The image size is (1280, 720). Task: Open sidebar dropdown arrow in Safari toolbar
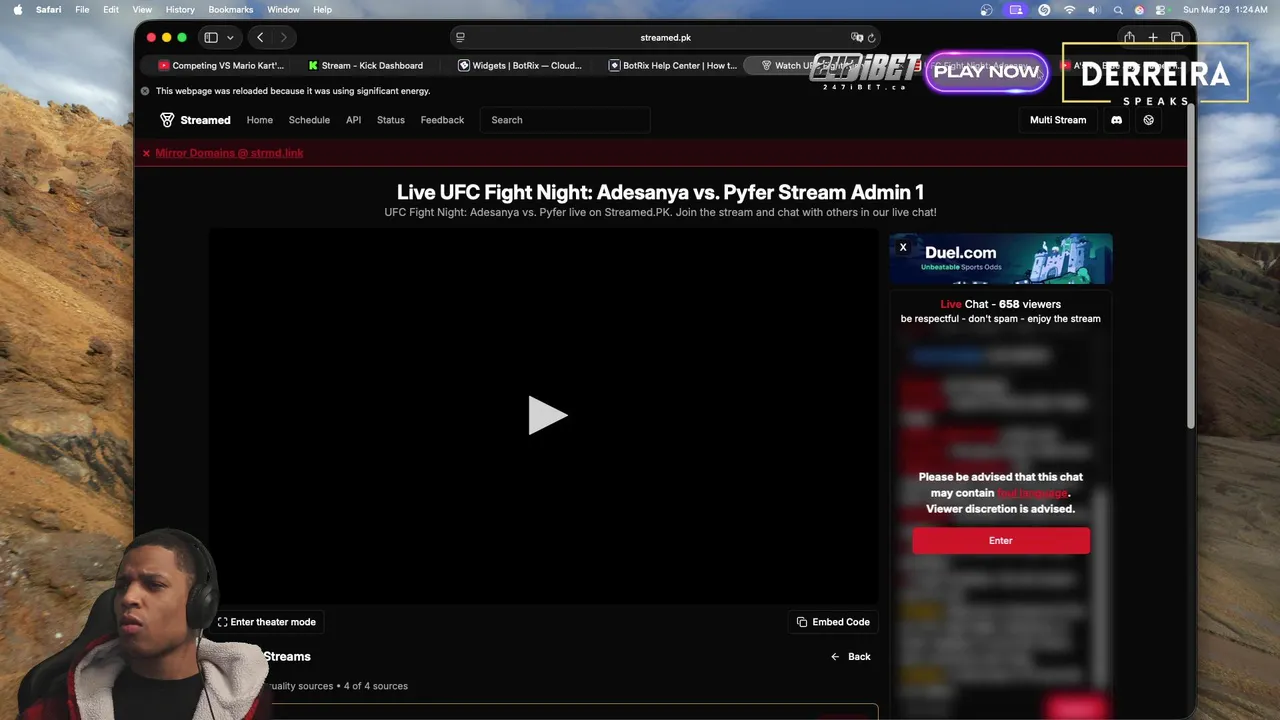coord(230,38)
